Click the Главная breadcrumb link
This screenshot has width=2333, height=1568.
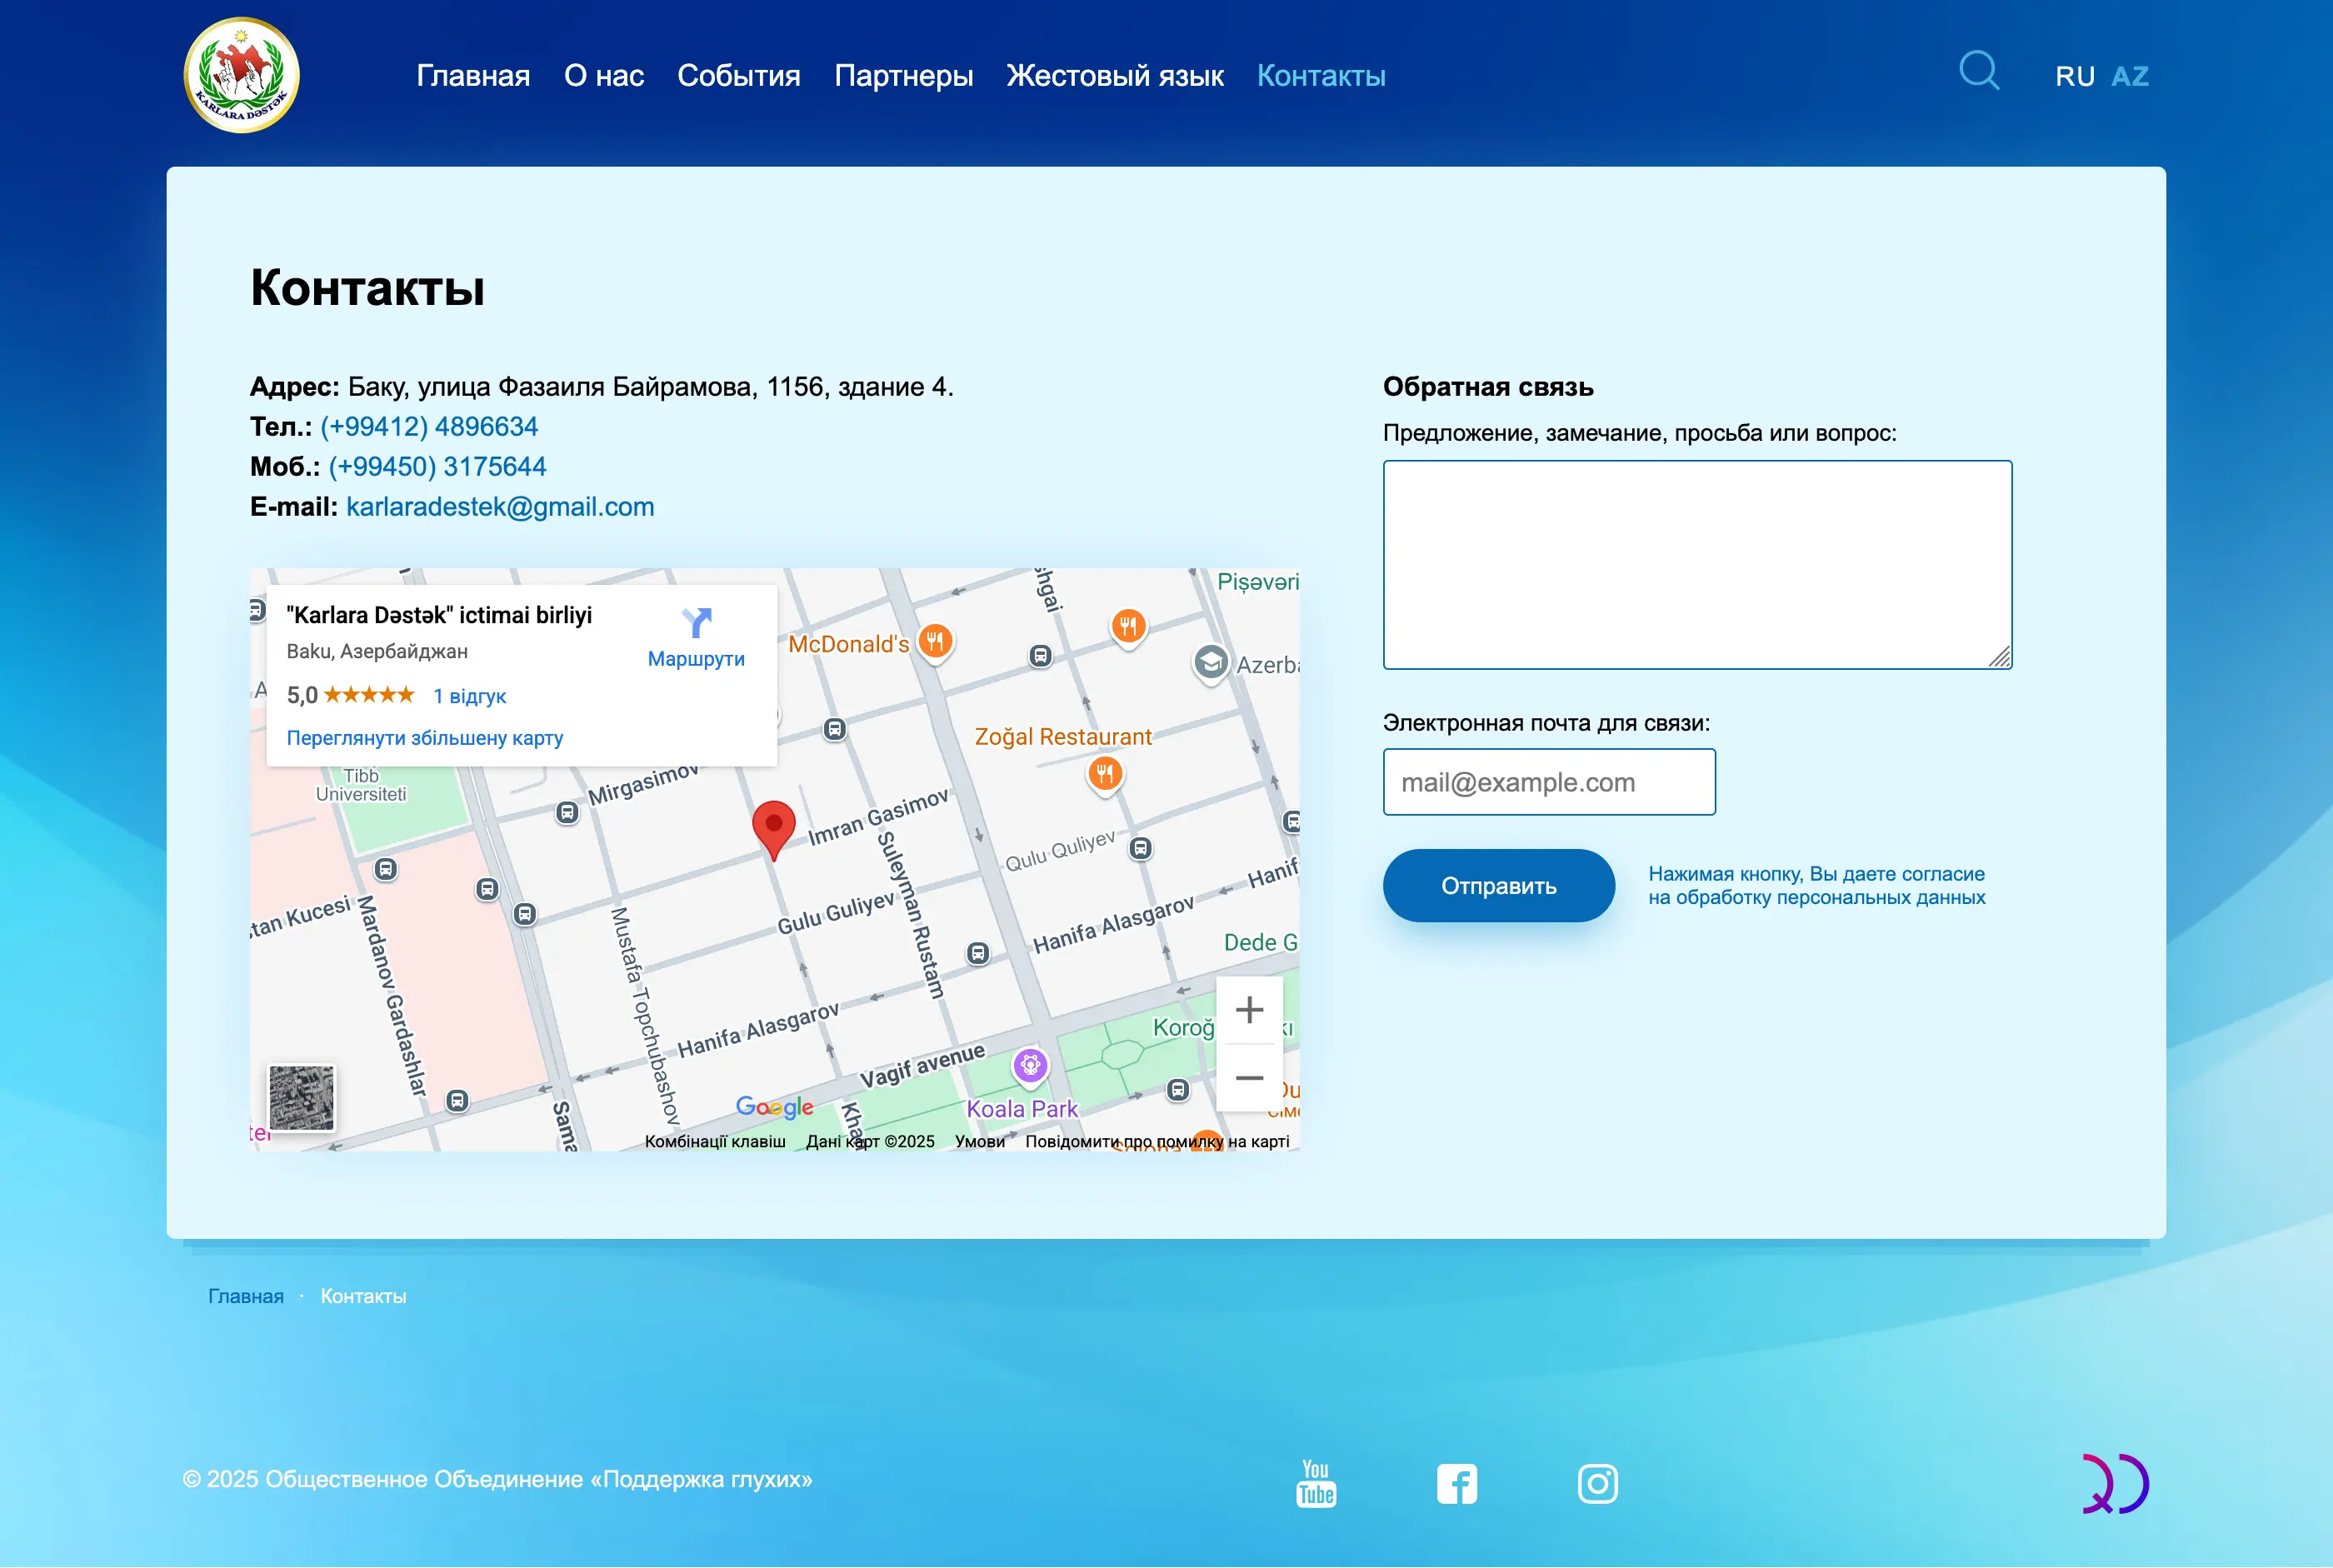(246, 1296)
